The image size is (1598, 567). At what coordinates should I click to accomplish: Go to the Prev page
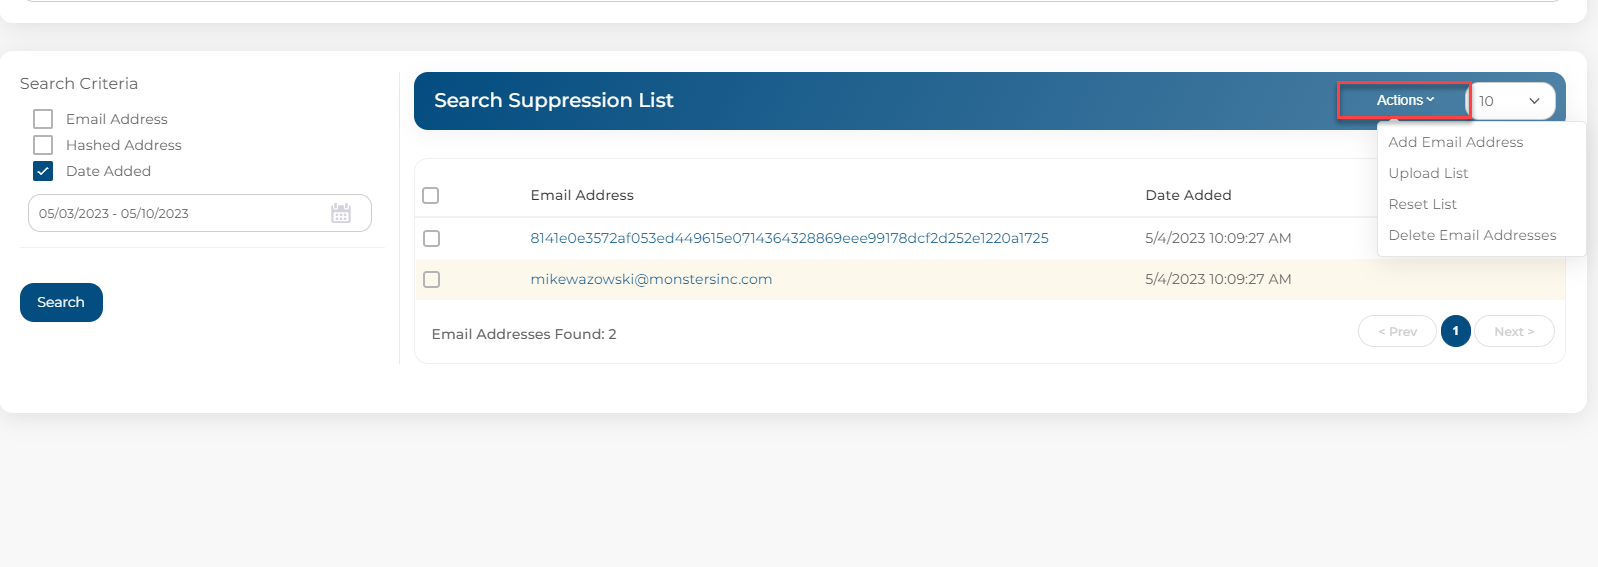[1397, 331]
